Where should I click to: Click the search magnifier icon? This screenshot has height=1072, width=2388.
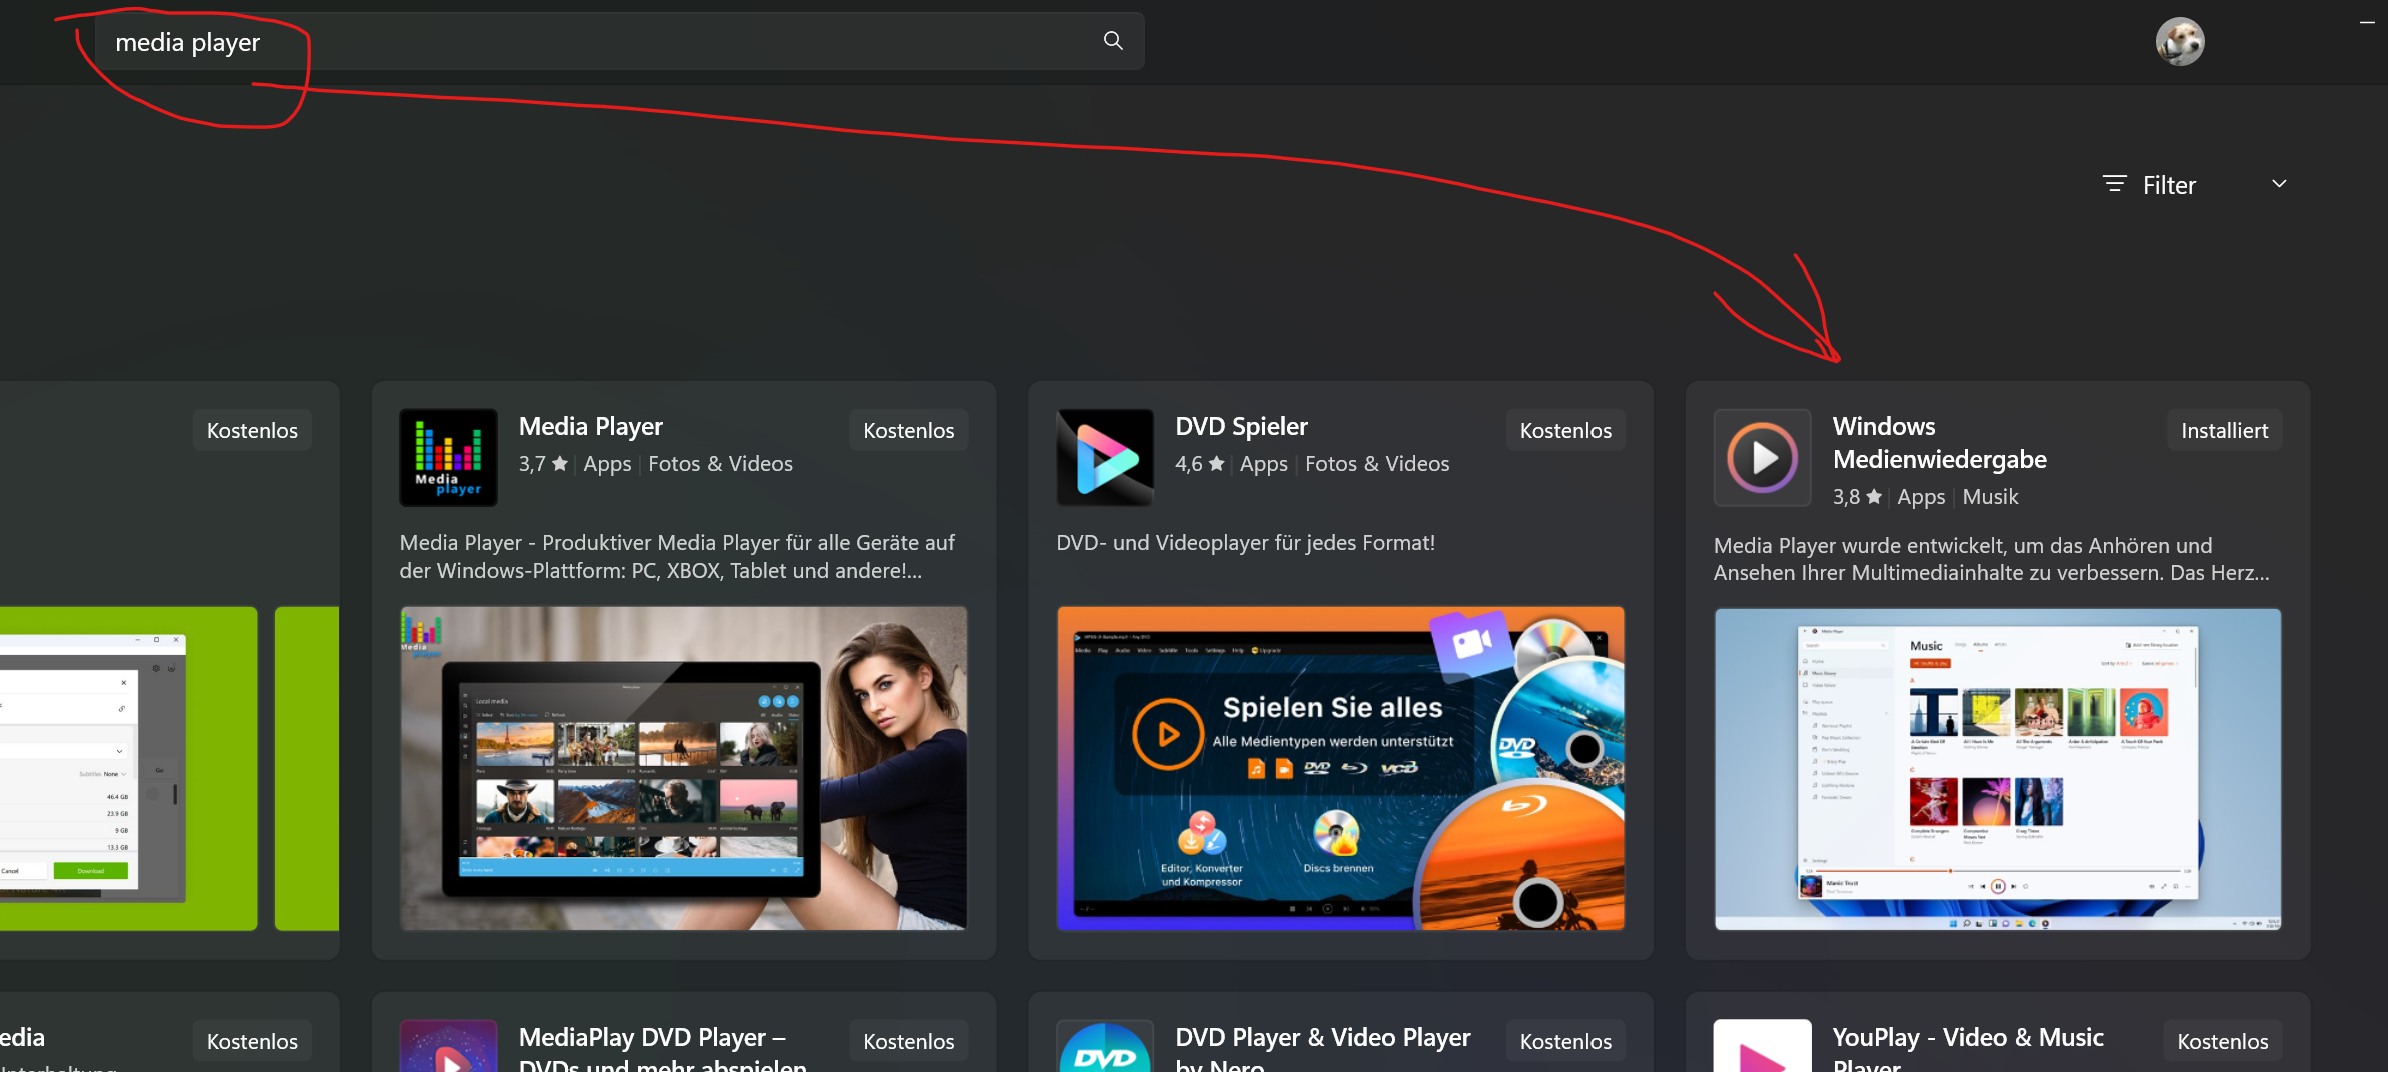pos(1113,40)
